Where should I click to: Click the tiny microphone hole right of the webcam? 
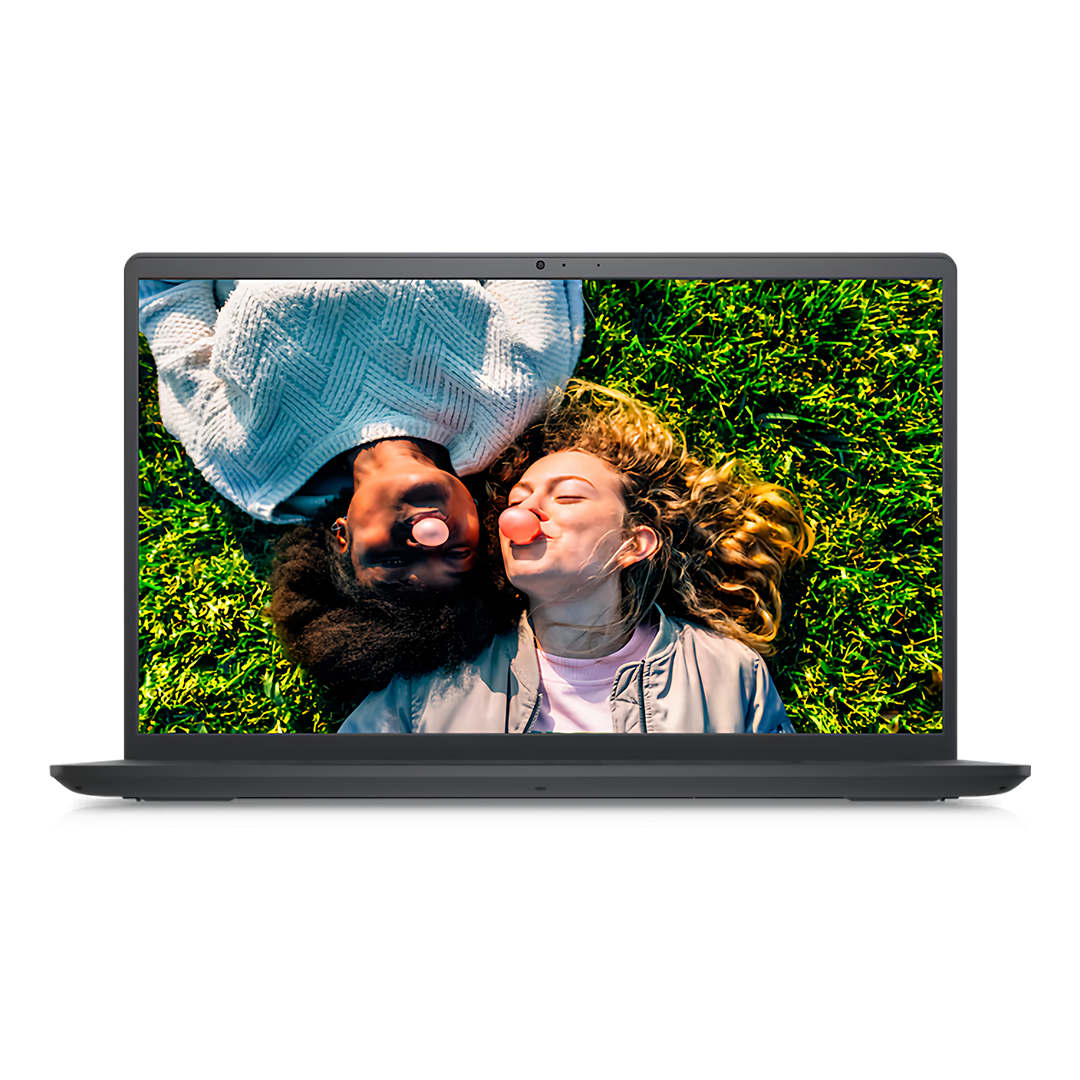[x=598, y=265]
